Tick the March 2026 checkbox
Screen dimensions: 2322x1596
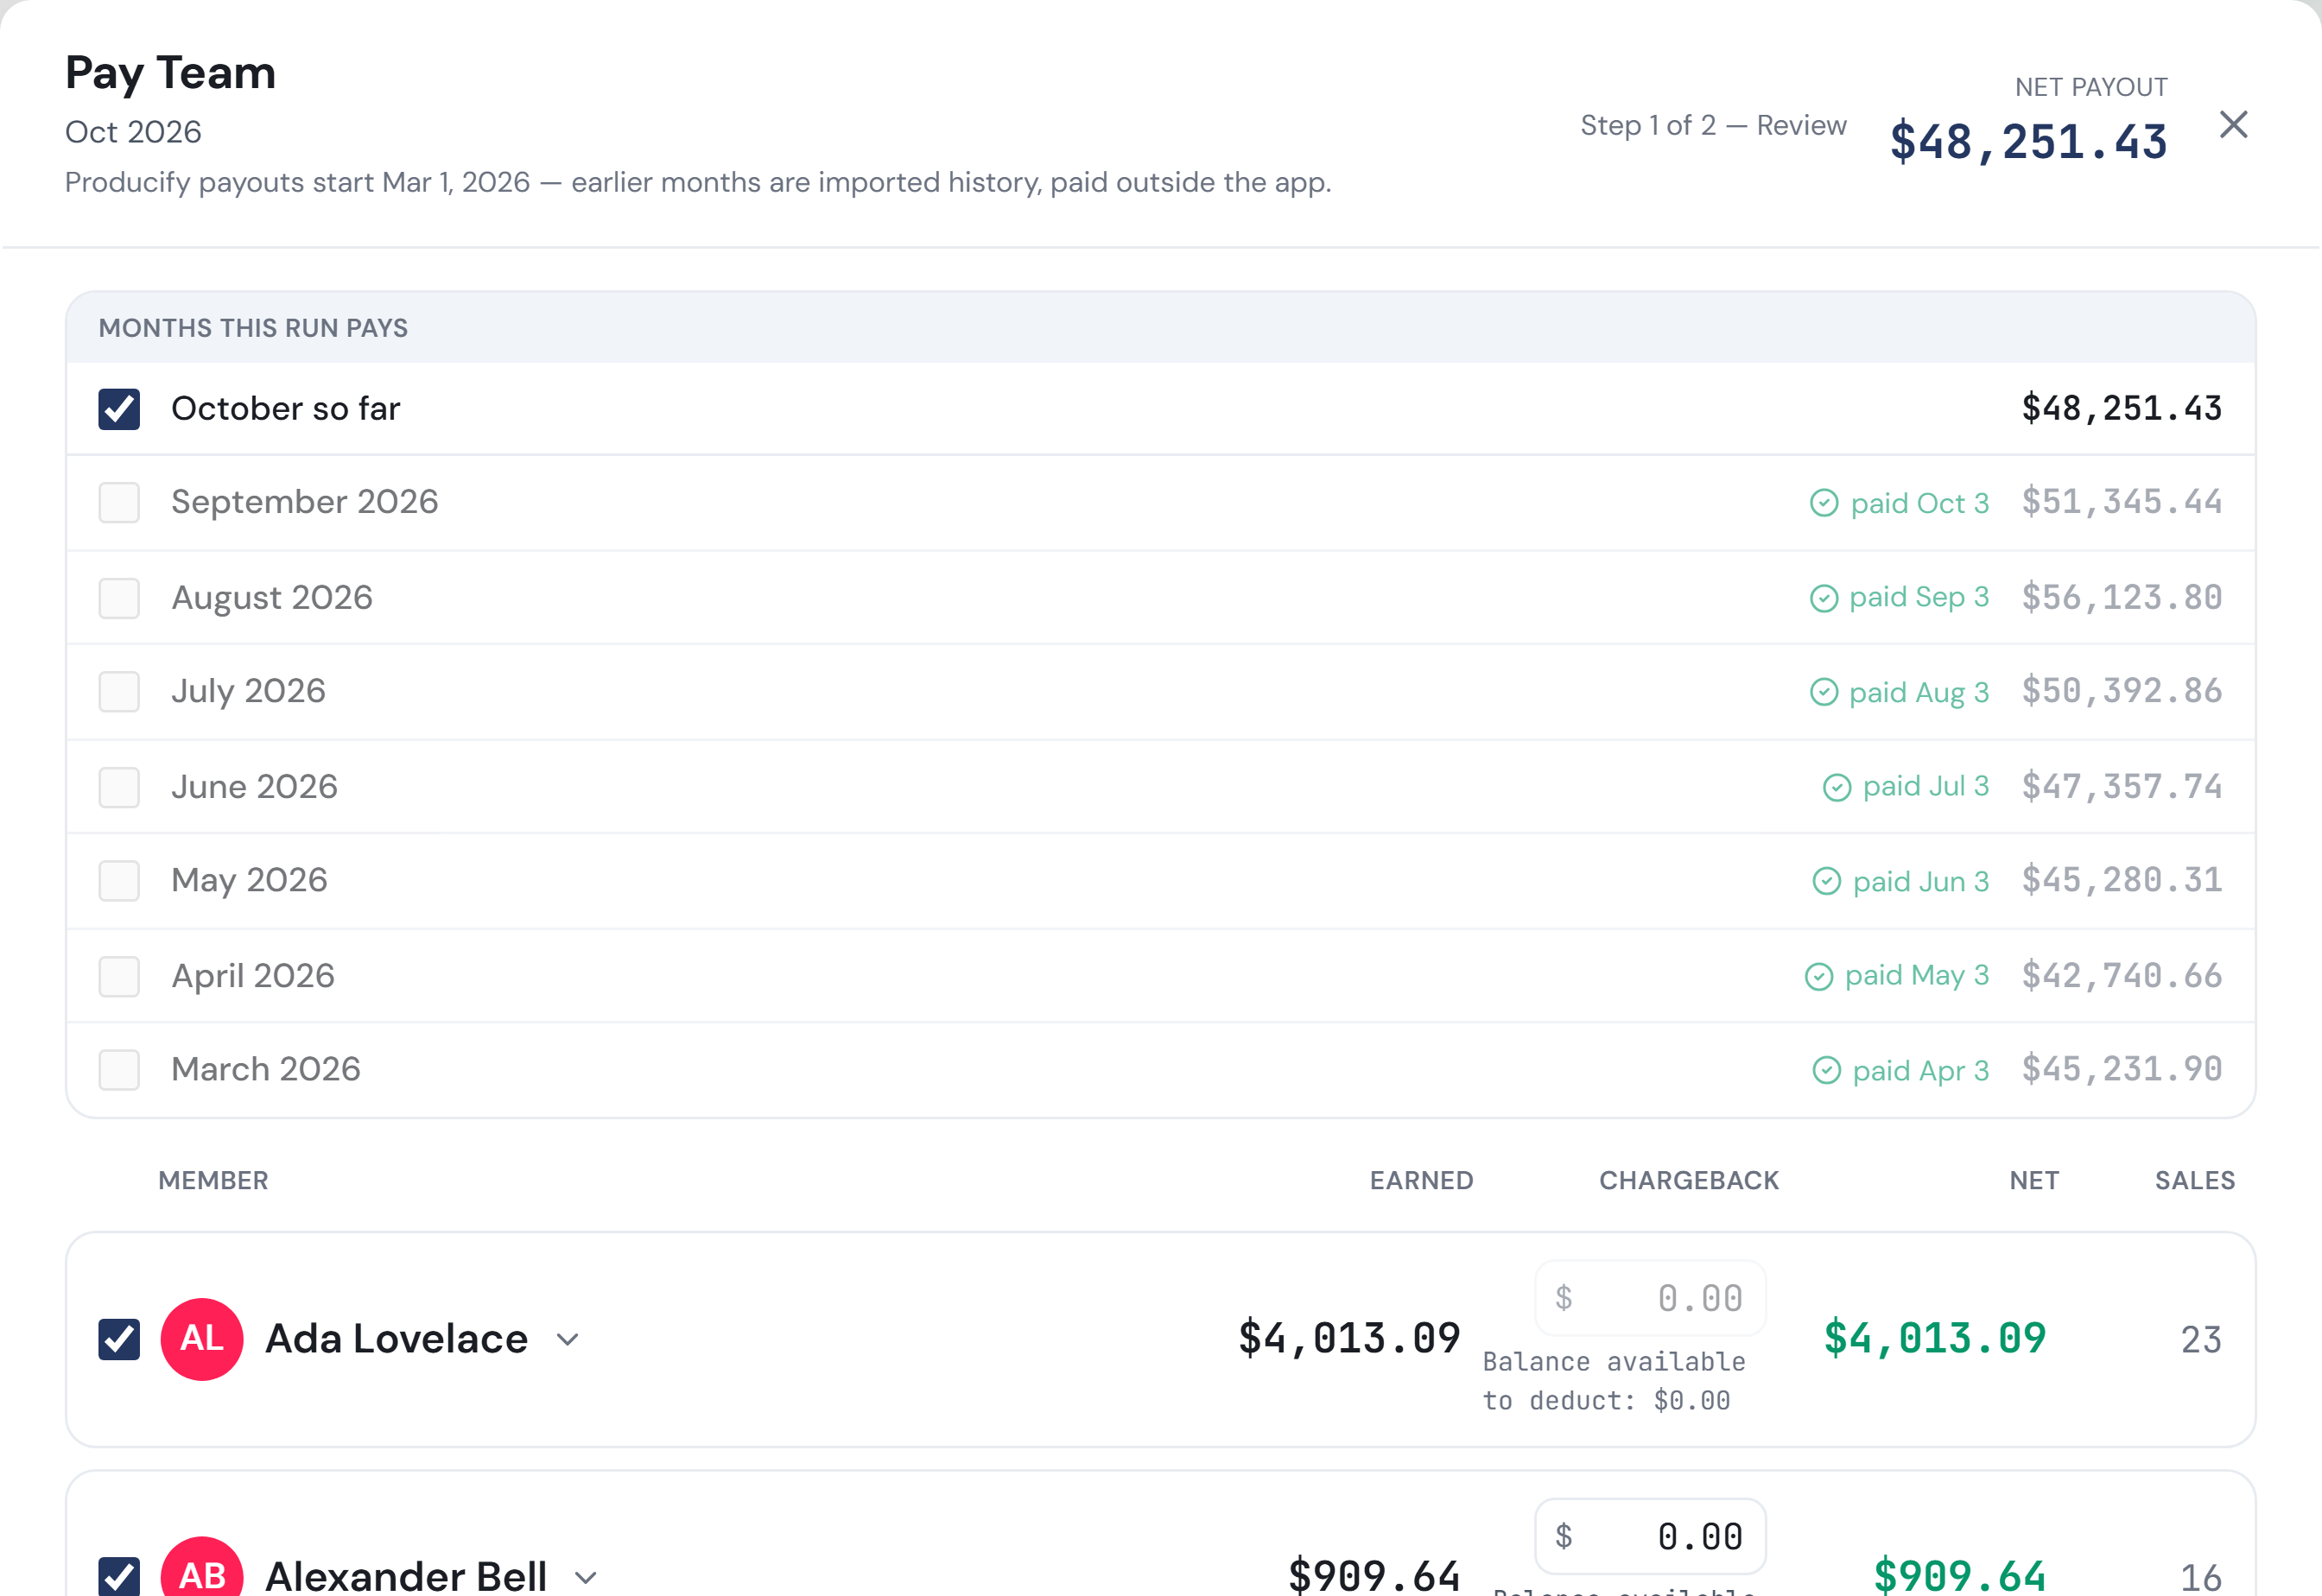[x=119, y=1069]
